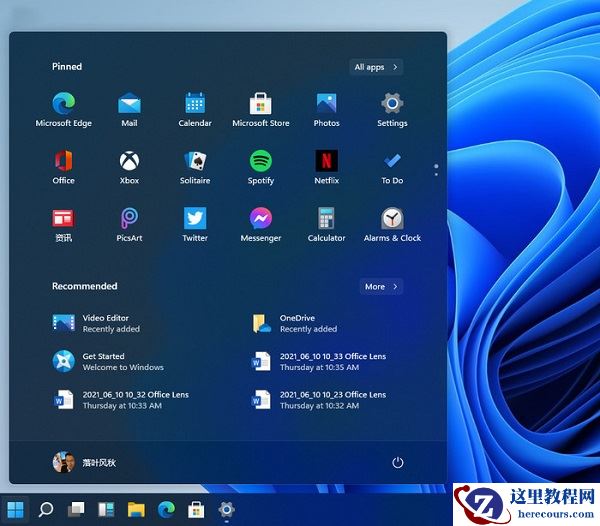Image resolution: width=600 pixels, height=526 pixels.
Task: Launch PicsArt
Action: [129, 225]
